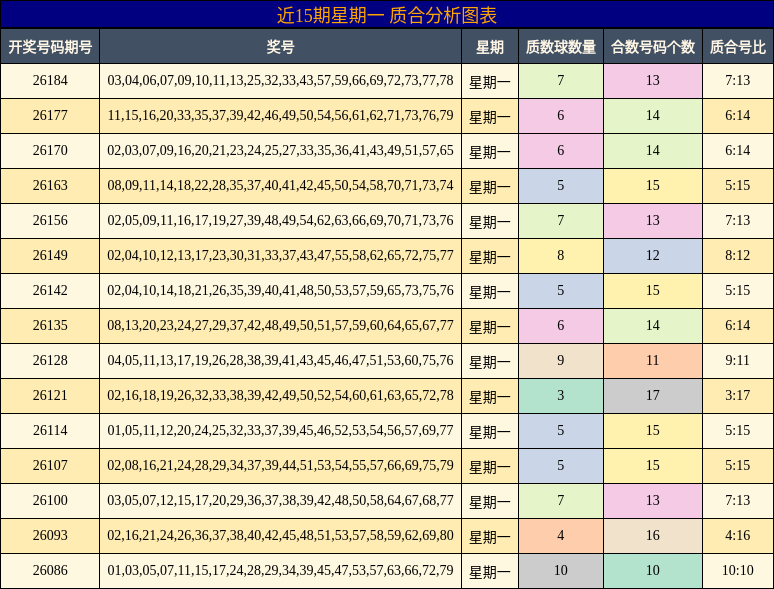Click the numbers row starting 01,05,11,12,20

(x=280, y=431)
